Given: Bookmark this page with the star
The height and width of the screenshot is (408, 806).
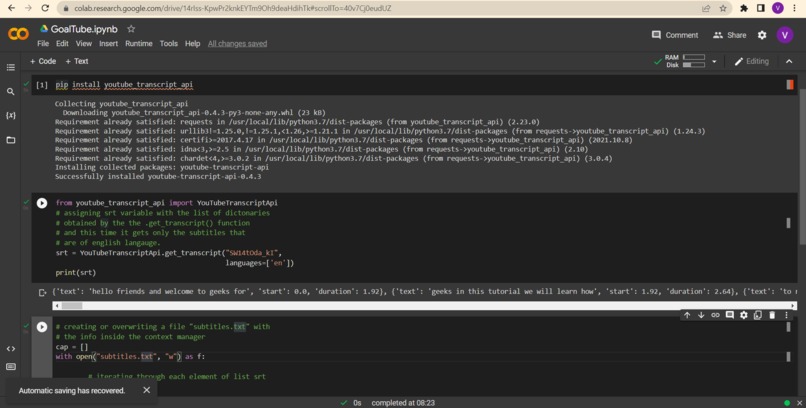Looking at the screenshot, I should [x=723, y=8].
